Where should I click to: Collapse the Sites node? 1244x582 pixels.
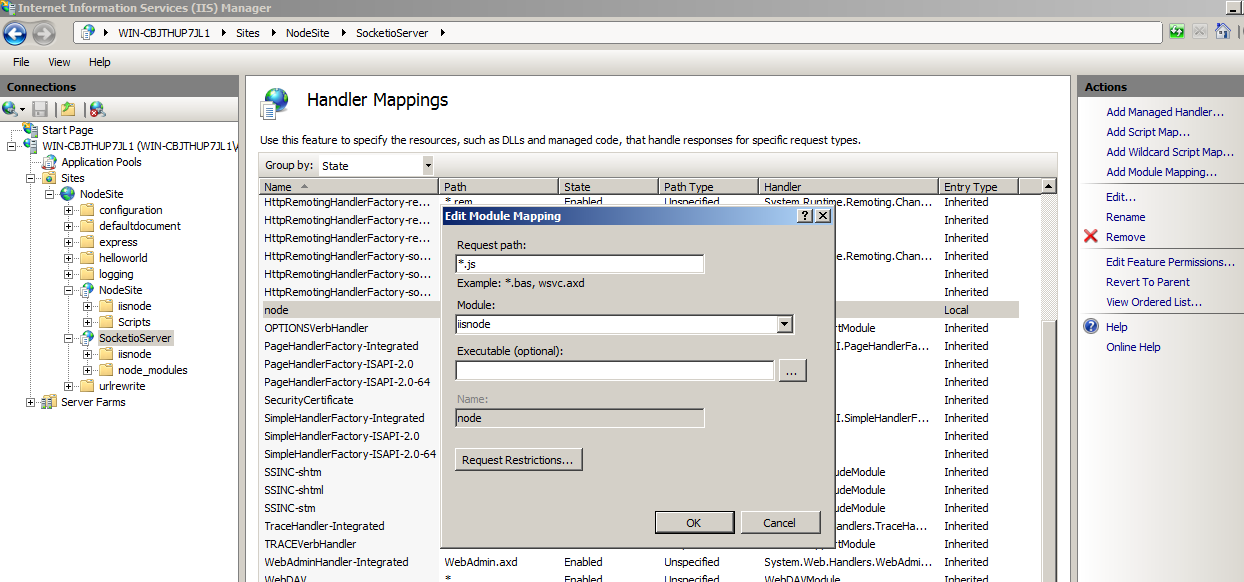30,178
